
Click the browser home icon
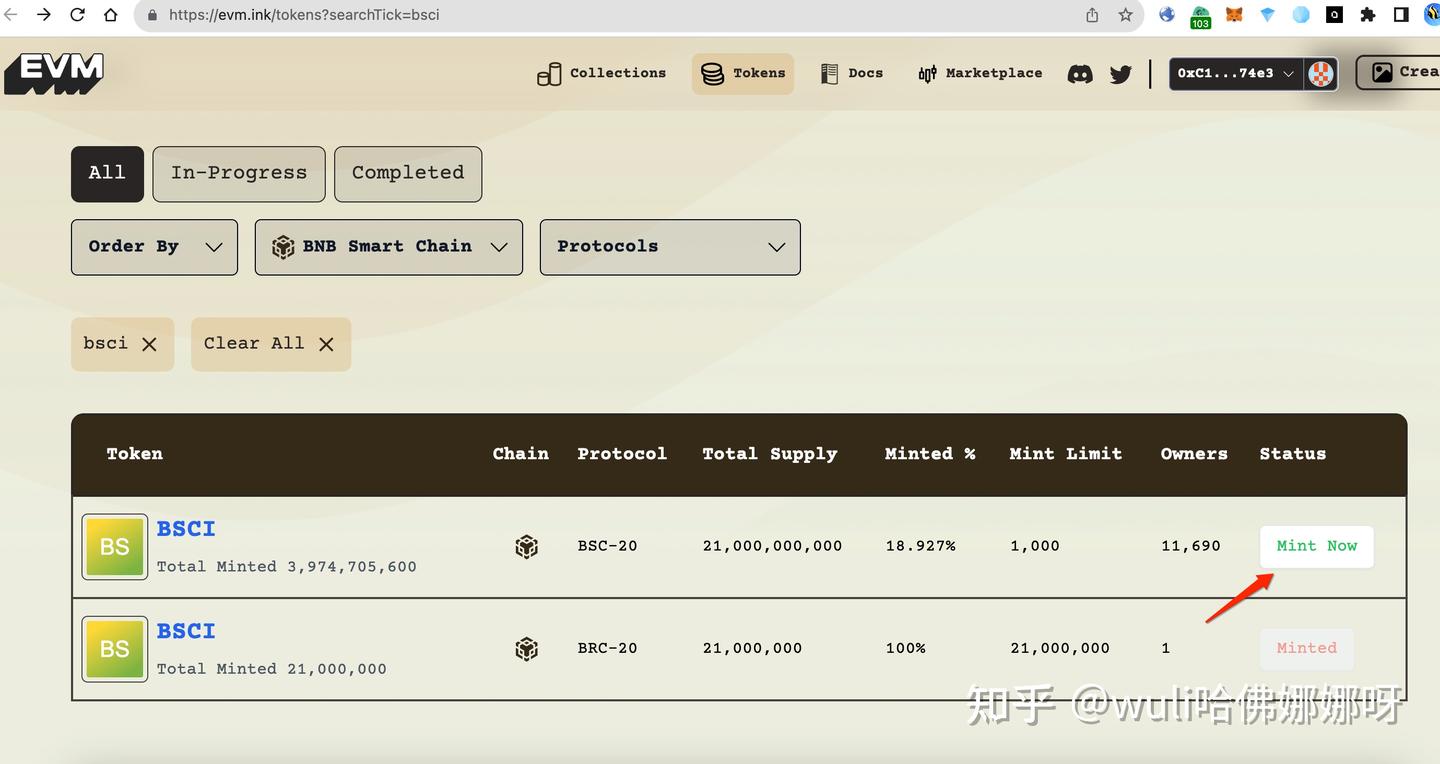point(110,15)
